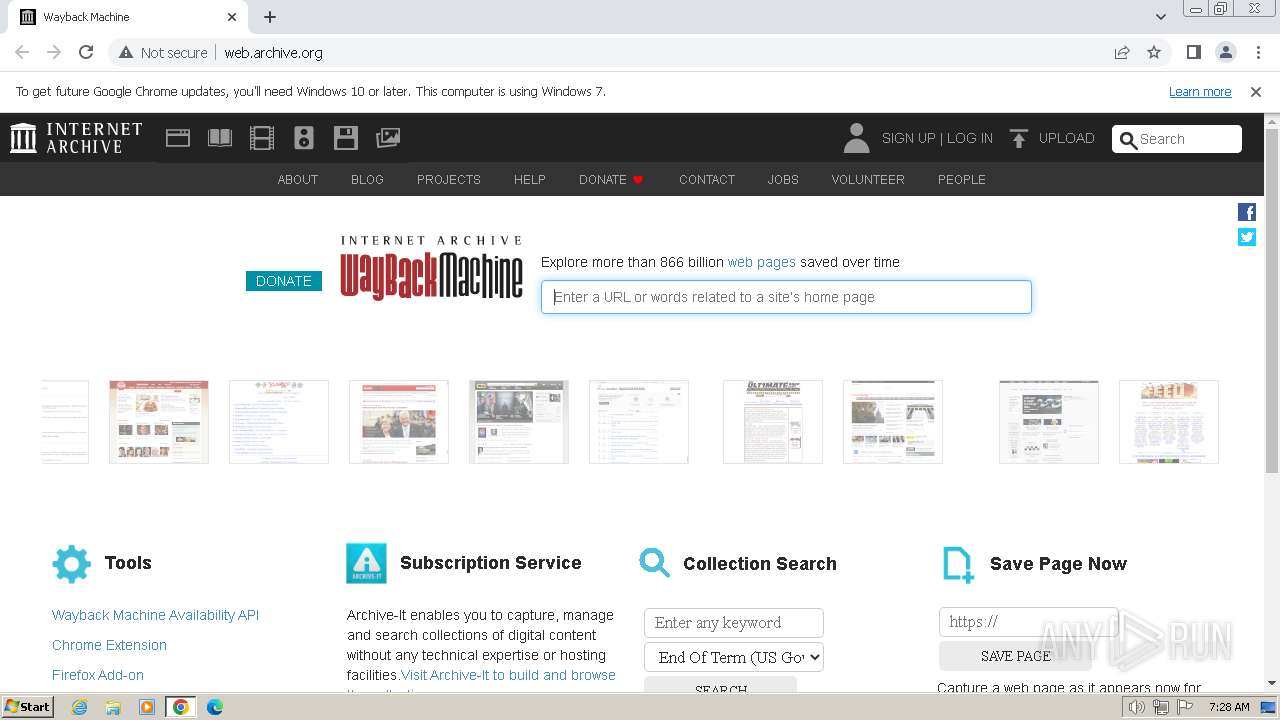This screenshot has width=1280, height=720.
Task: Go back using the back arrow
Action: [22, 52]
